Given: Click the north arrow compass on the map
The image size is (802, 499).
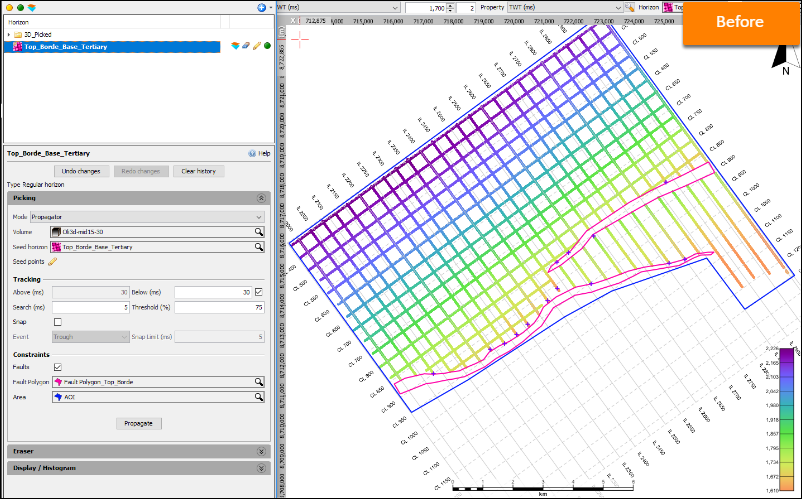Looking at the screenshot, I should coord(785,60).
